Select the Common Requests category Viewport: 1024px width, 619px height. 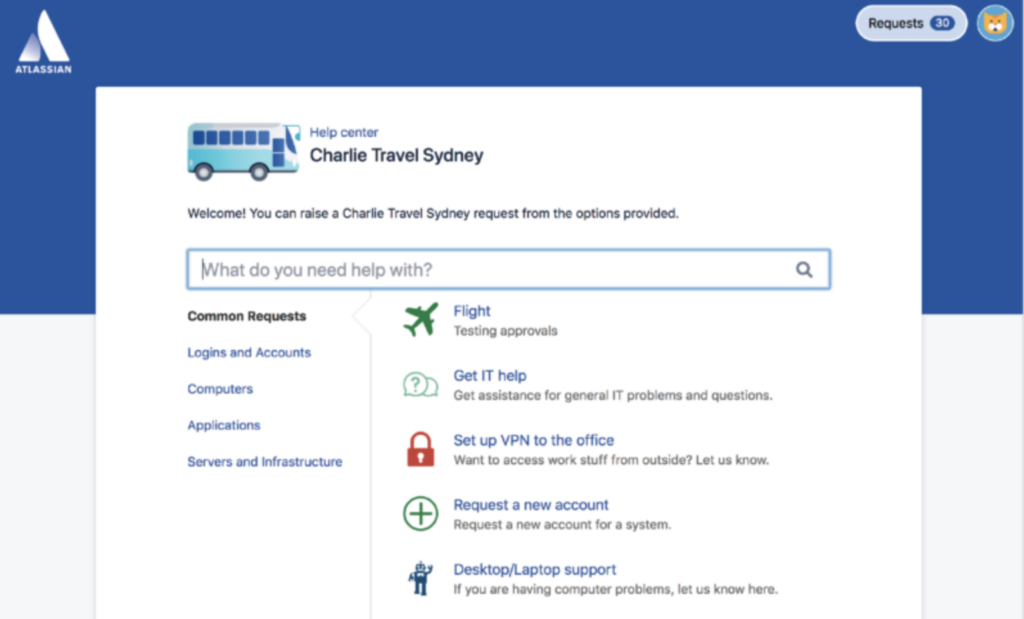coord(247,316)
